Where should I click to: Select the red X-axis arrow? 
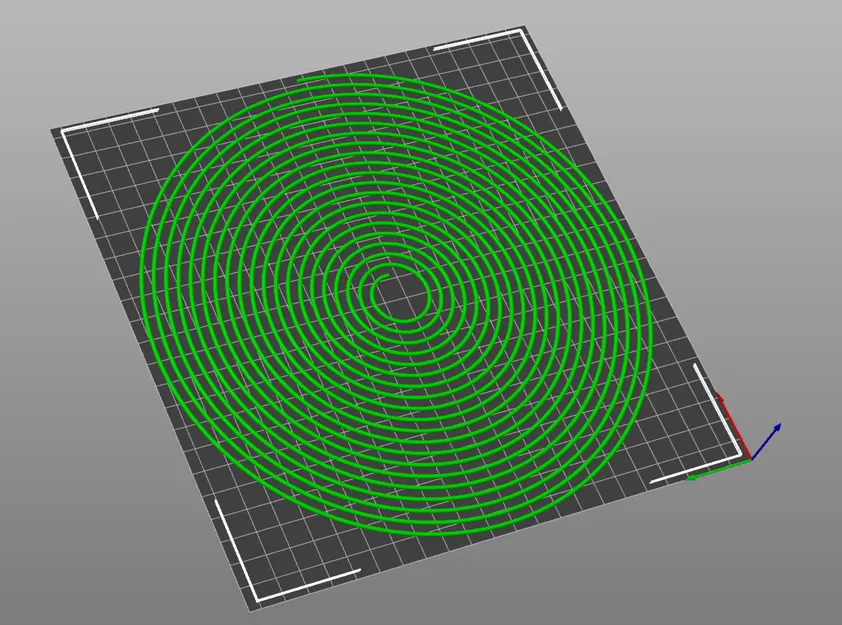733,428
